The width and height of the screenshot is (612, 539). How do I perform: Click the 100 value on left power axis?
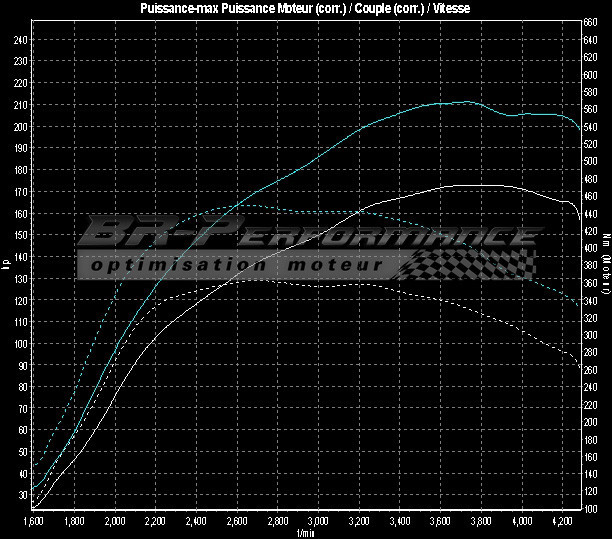(20, 344)
